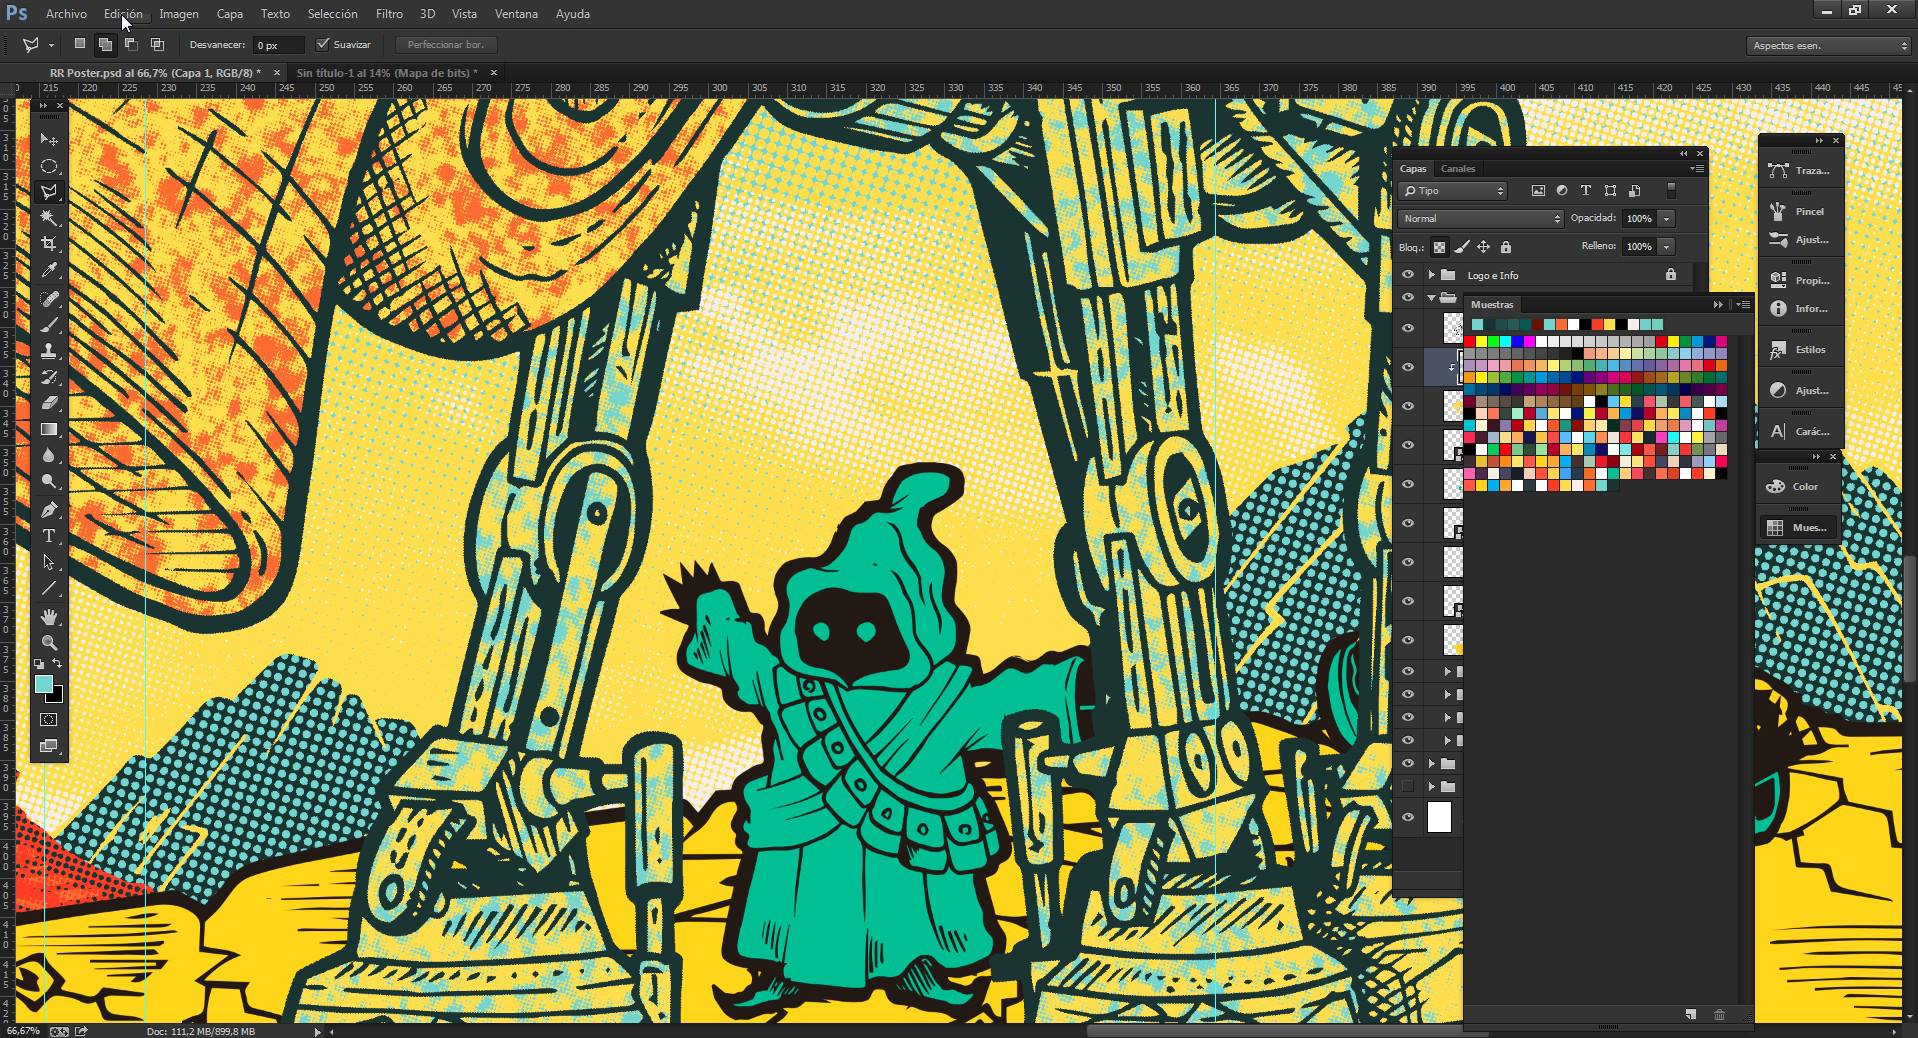Swap foreground and background colors

click(58, 663)
